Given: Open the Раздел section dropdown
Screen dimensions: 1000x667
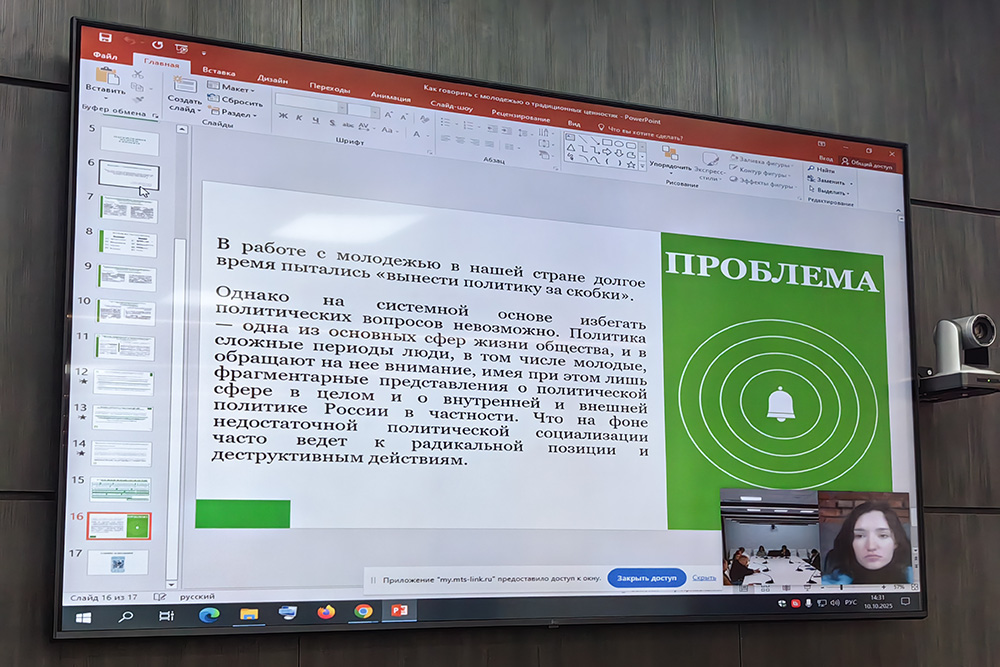Looking at the screenshot, I should [x=233, y=112].
